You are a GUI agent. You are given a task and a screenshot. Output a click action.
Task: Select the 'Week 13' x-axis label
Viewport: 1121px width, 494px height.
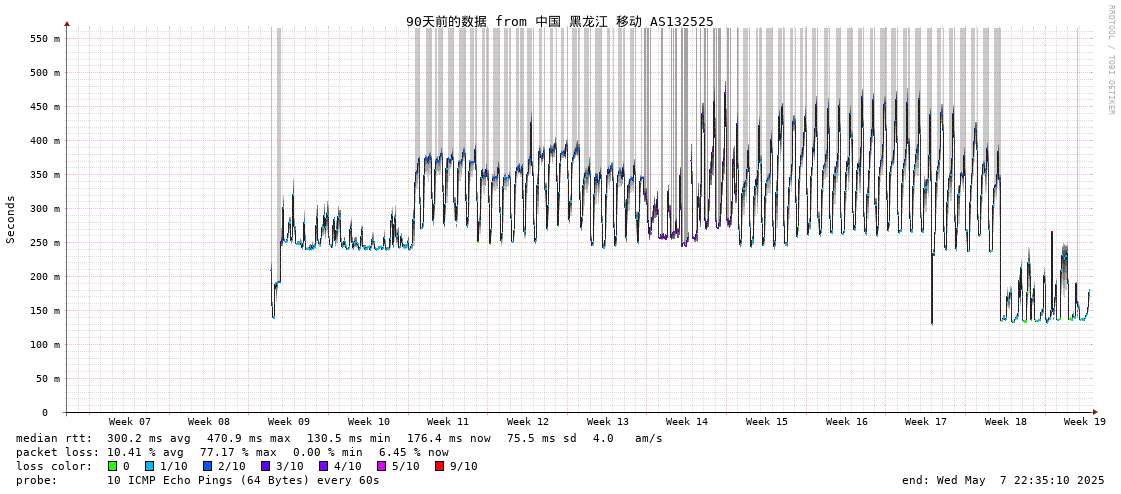[x=608, y=422]
